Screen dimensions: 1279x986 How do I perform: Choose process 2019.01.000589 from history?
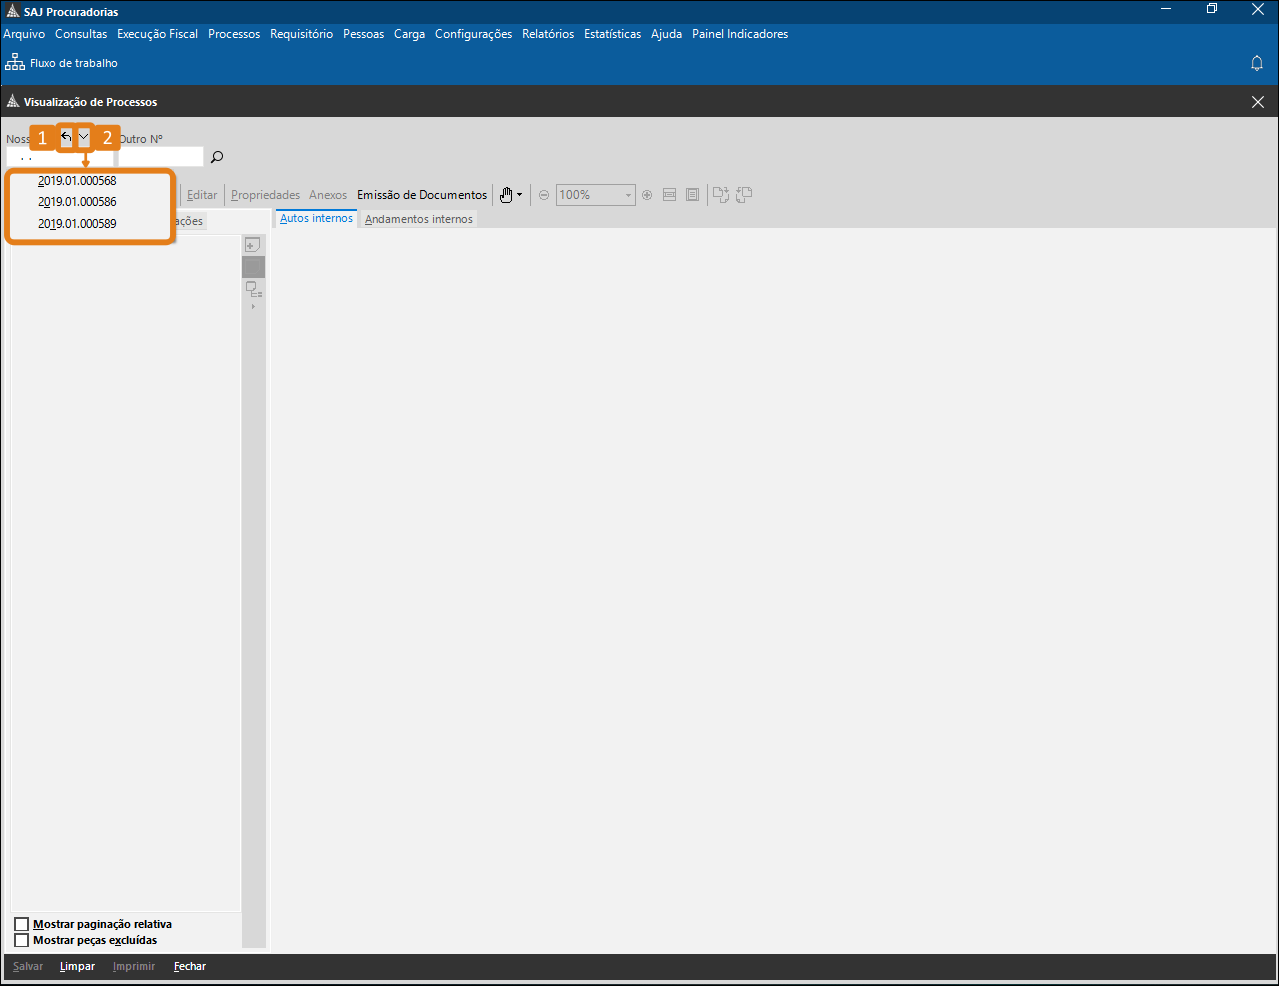click(x=77, y=224)
